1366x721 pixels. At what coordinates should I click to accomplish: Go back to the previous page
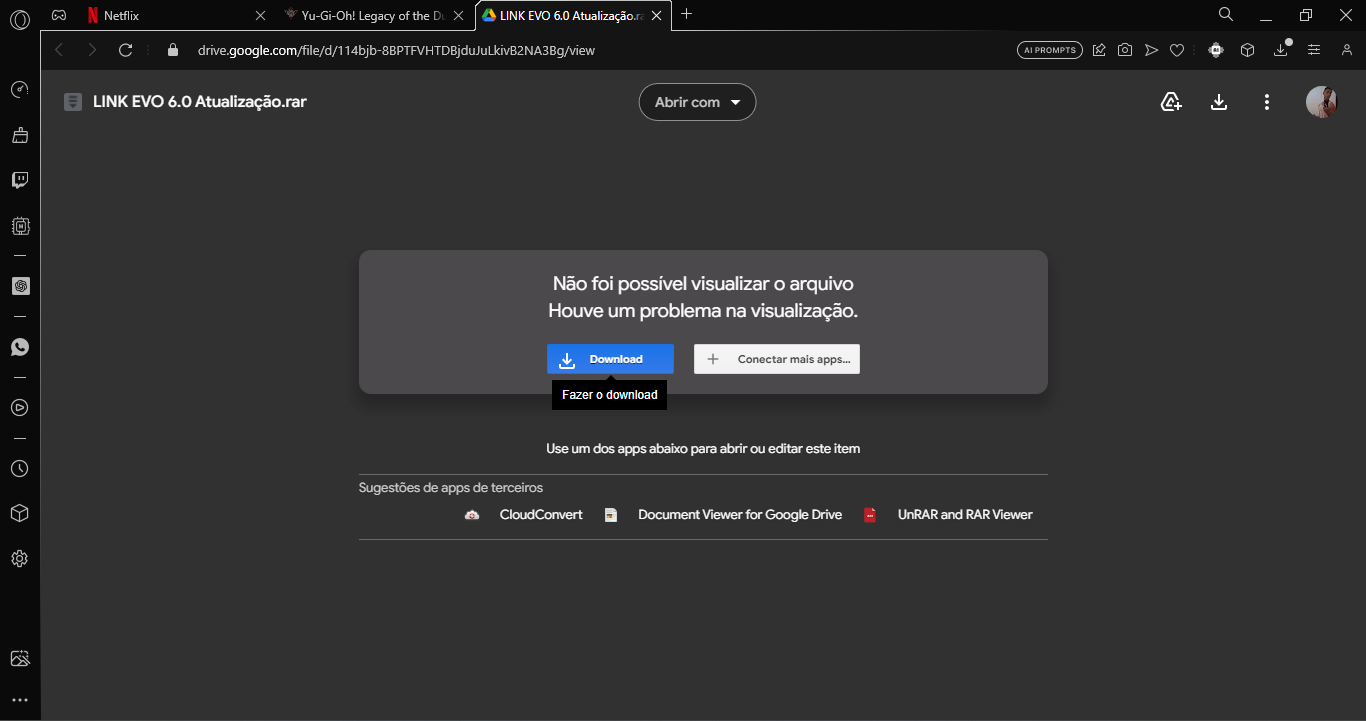point(59,50)
